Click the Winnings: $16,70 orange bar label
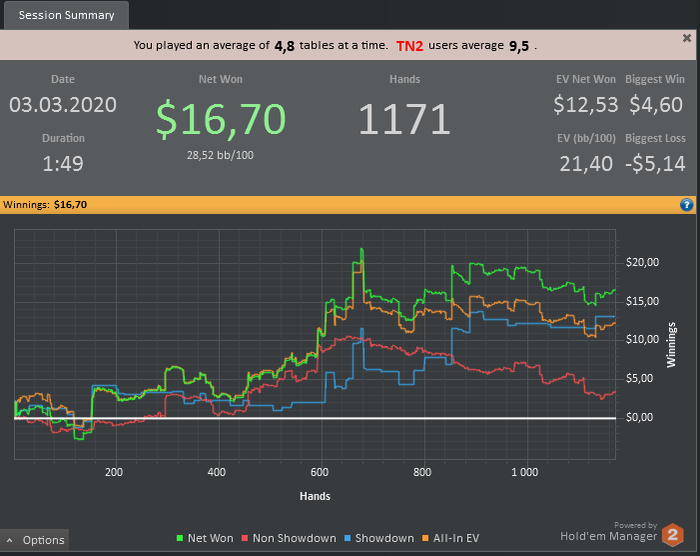700x556 pixels. pyautogui.click(x=45, y=205)
